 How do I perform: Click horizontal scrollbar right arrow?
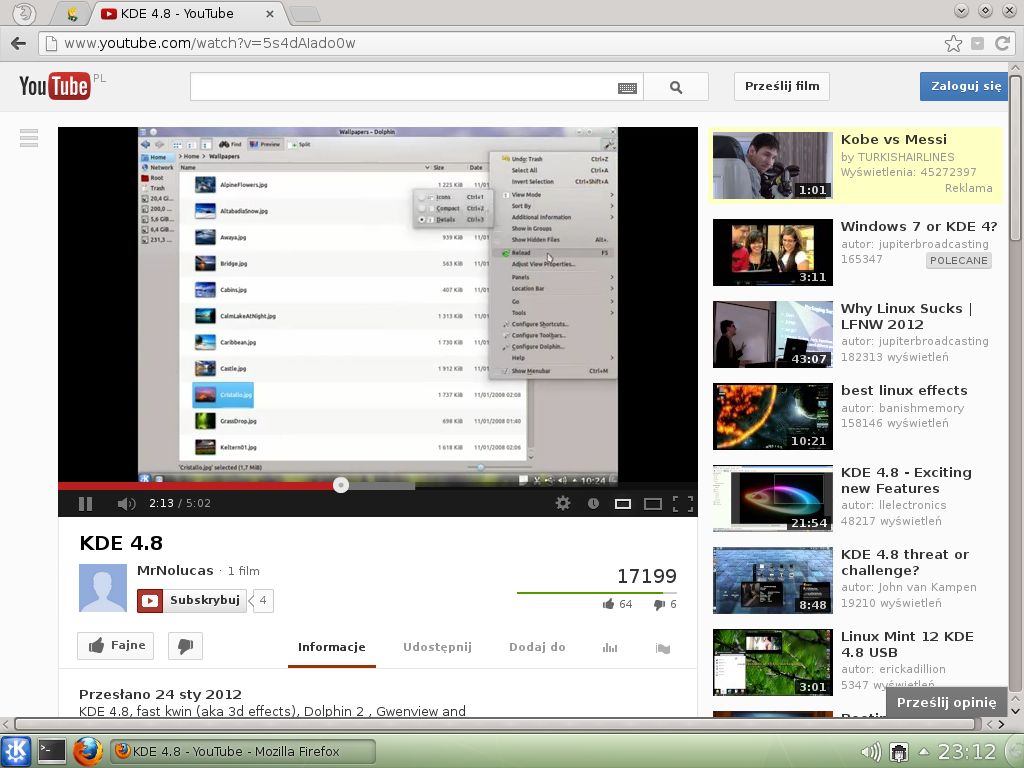[1002, 724]
